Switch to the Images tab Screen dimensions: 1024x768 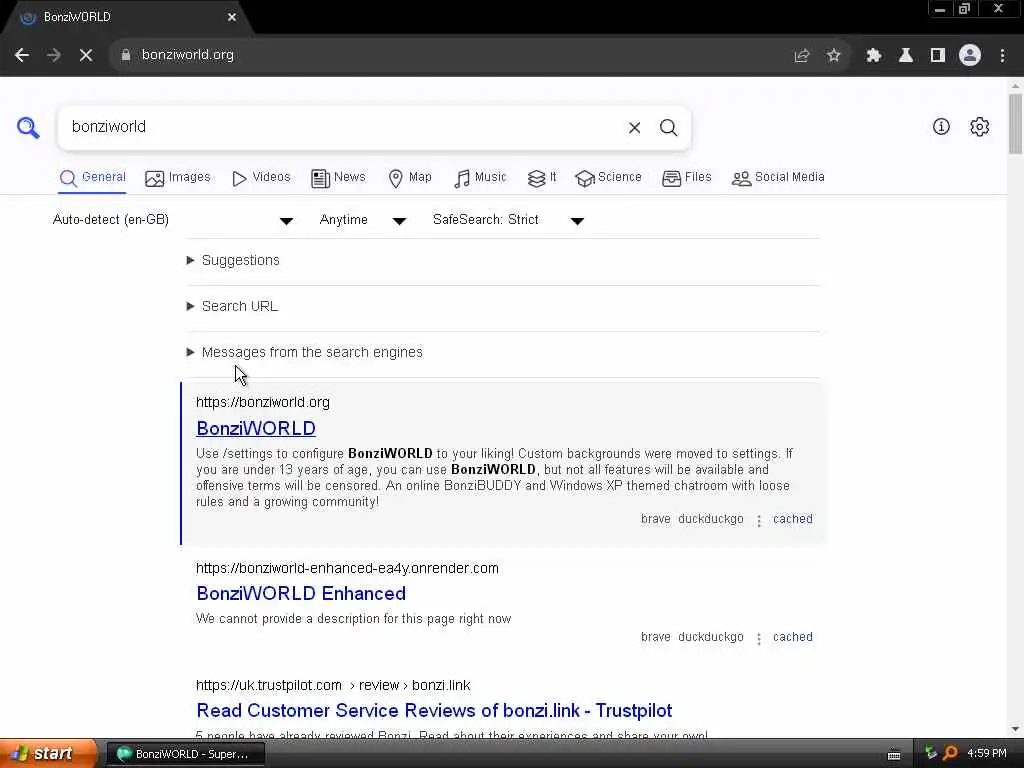pos(178,178)
